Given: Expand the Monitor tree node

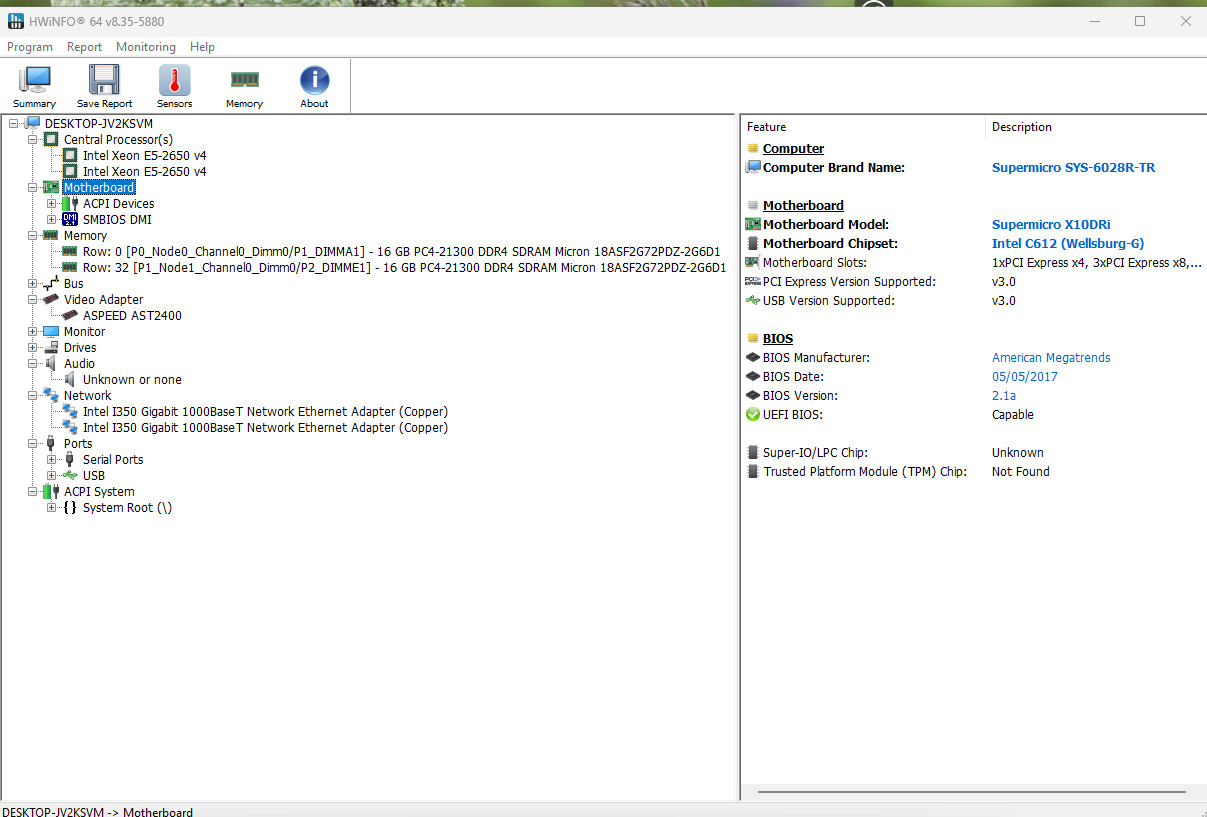Looking at the screenshot, I should point(32,332).
